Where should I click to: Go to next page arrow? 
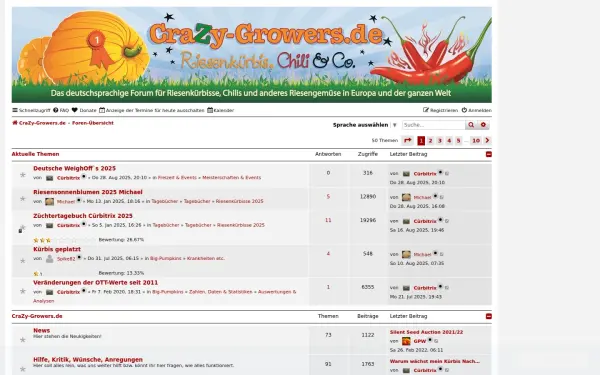(487, 140)
